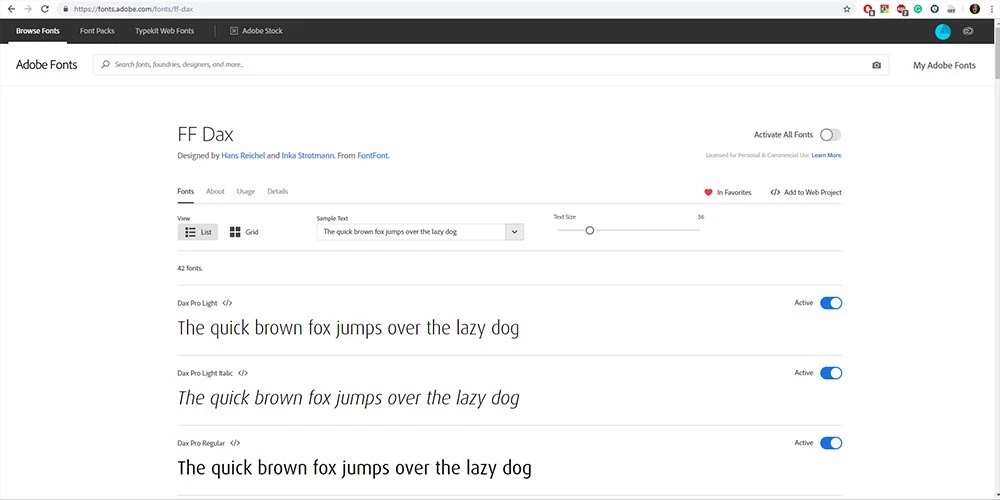
Task: Reload the Adobe Fonts page
Action: click(45, 9)
